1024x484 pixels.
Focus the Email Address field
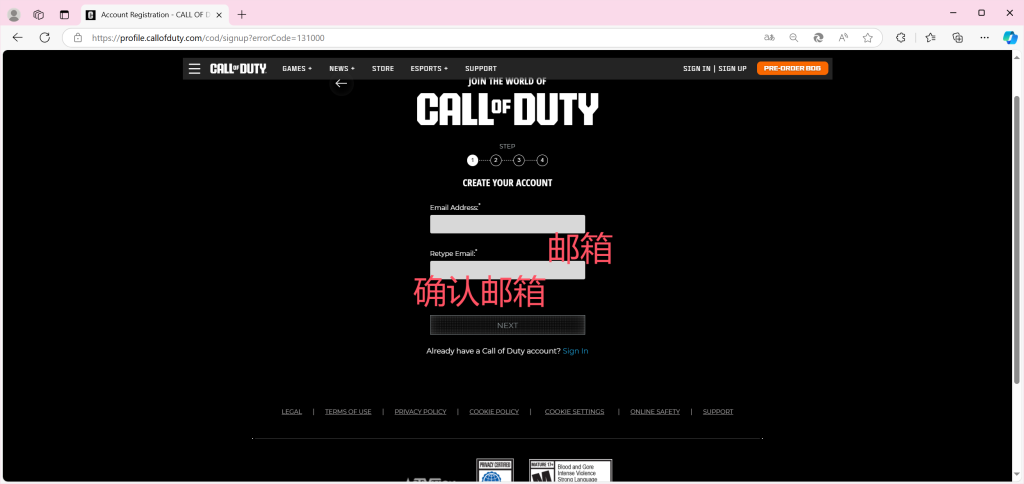tap(507, 224)
